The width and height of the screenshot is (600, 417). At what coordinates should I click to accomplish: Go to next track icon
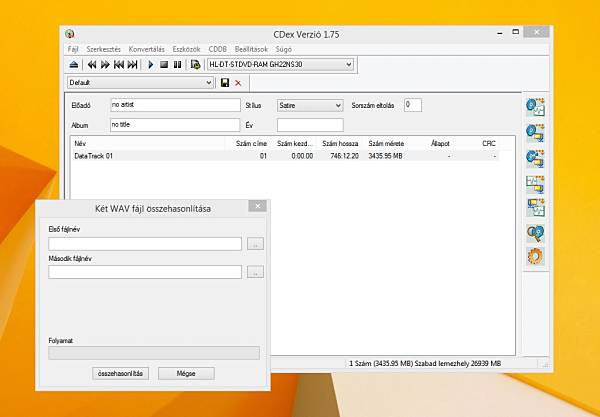tap(132, 65)
